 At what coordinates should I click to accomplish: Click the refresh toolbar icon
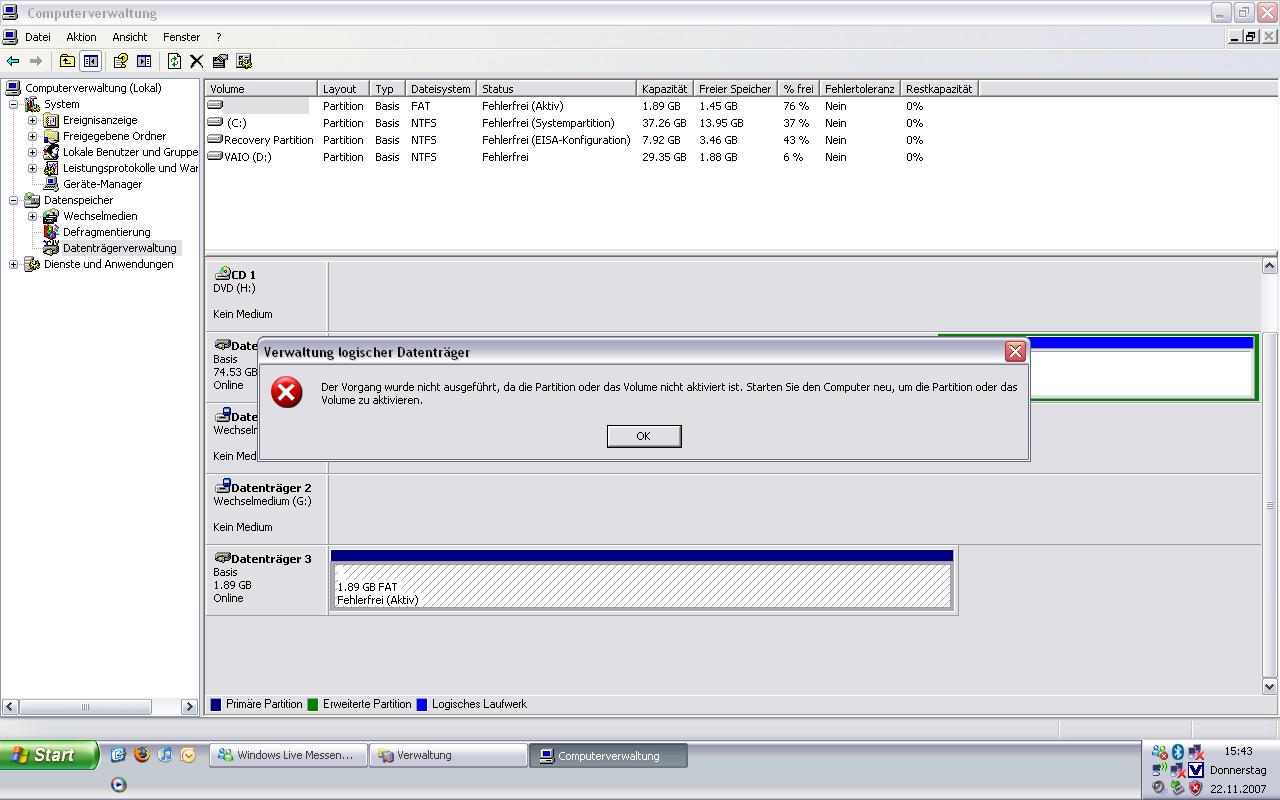(x=174, y=61)
